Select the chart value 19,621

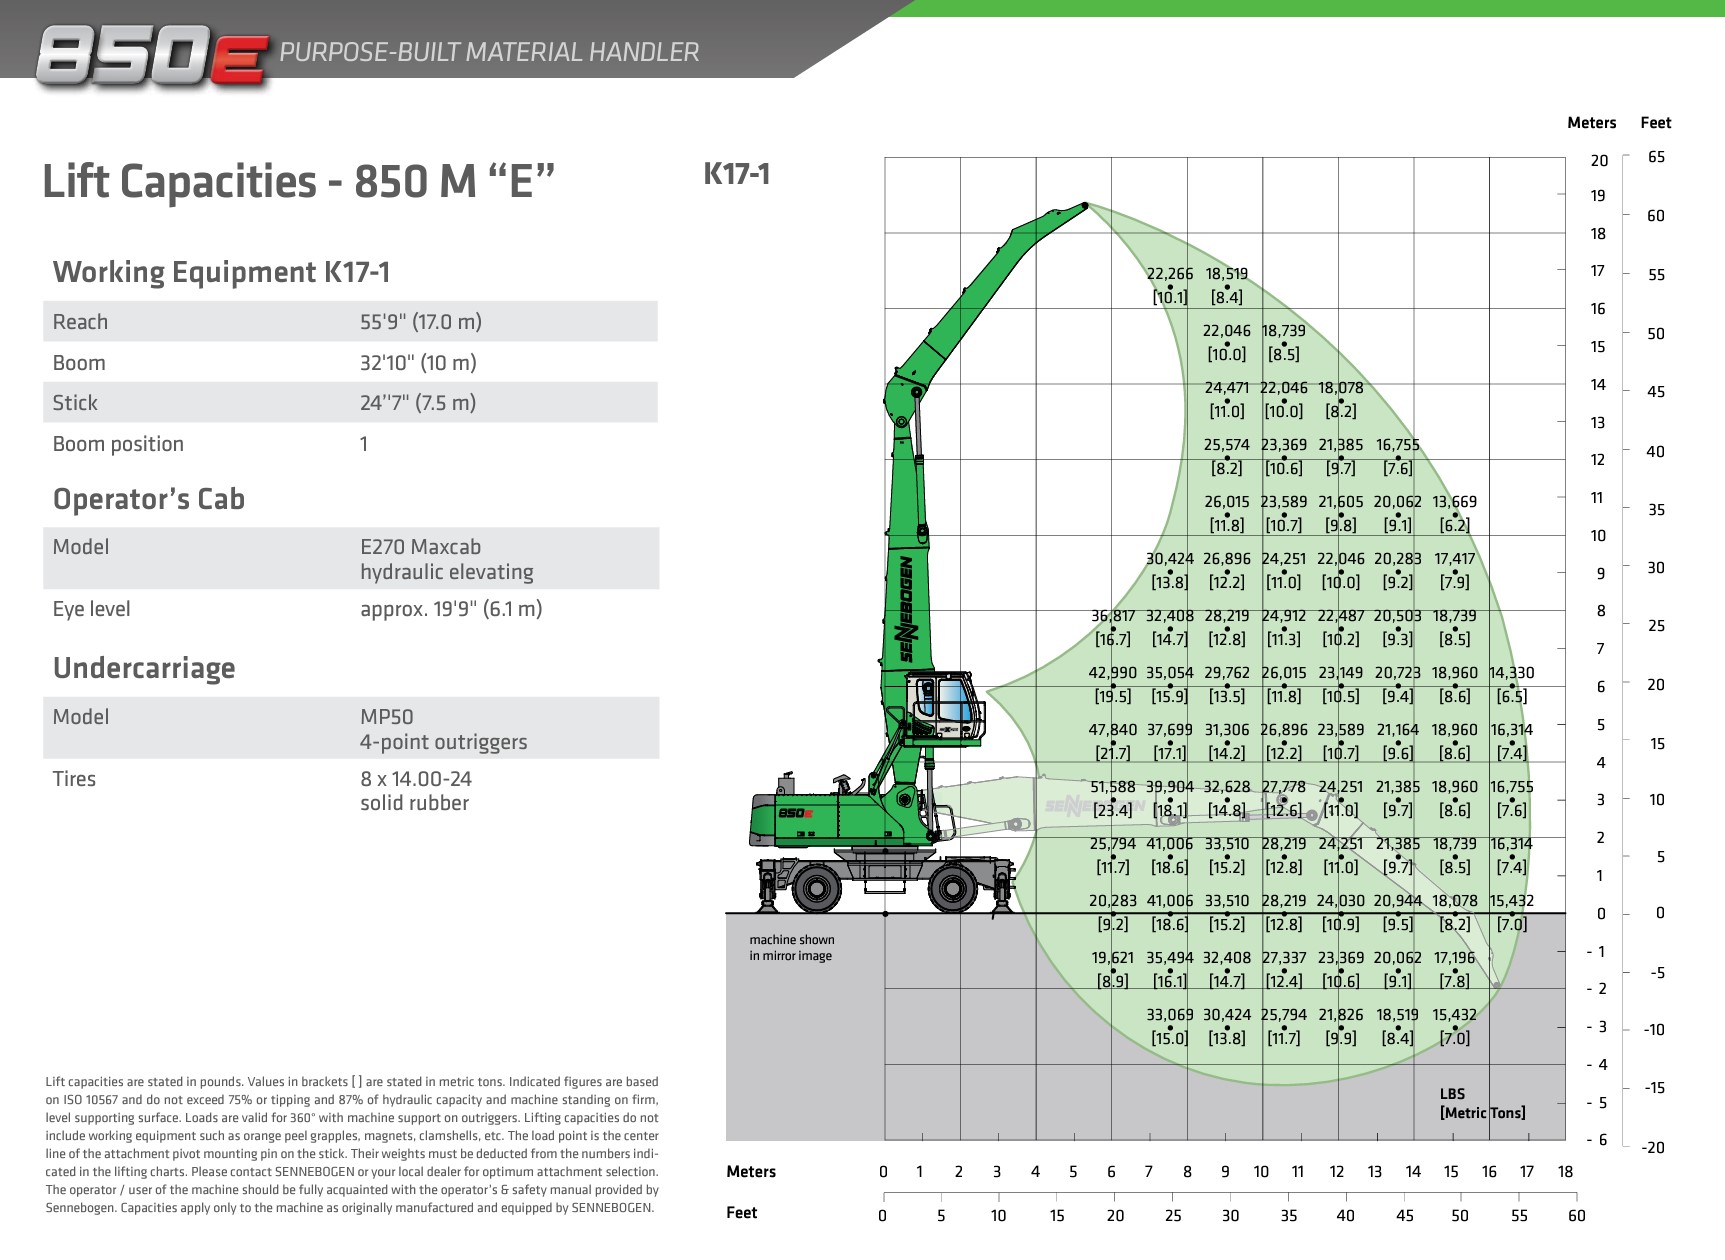[1113, 958]
